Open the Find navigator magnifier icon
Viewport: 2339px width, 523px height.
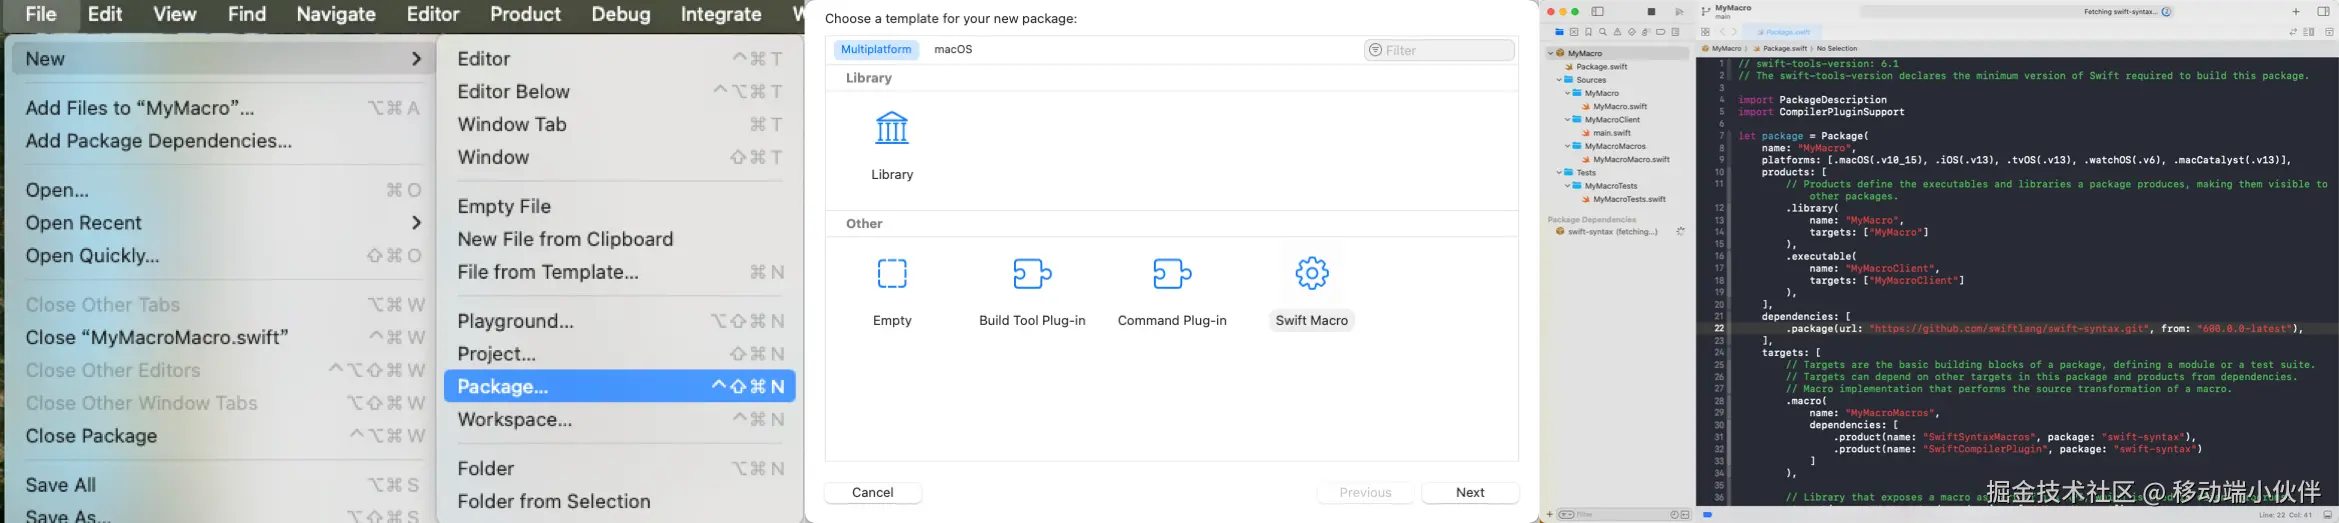tap(1603, 32)
